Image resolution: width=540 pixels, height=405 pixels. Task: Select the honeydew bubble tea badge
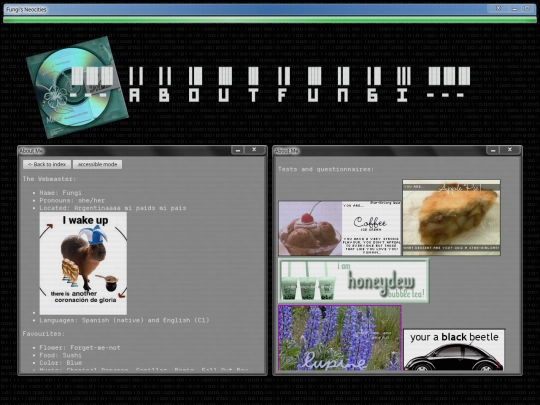coord(354,281)
